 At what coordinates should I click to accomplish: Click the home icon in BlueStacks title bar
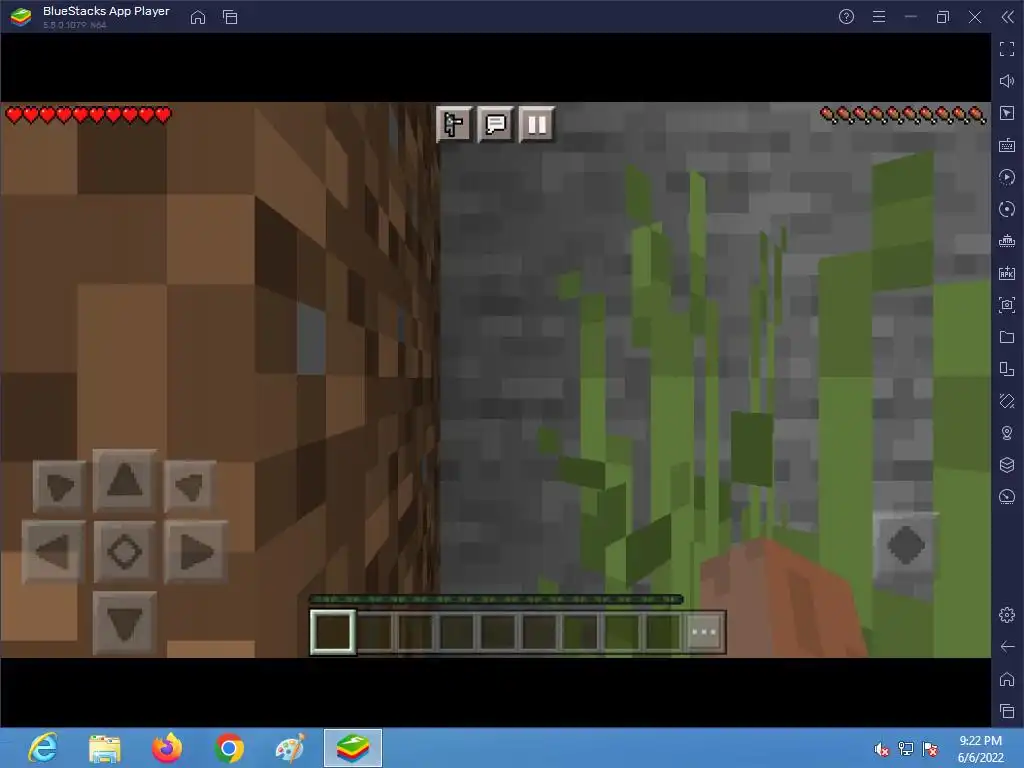198,18
